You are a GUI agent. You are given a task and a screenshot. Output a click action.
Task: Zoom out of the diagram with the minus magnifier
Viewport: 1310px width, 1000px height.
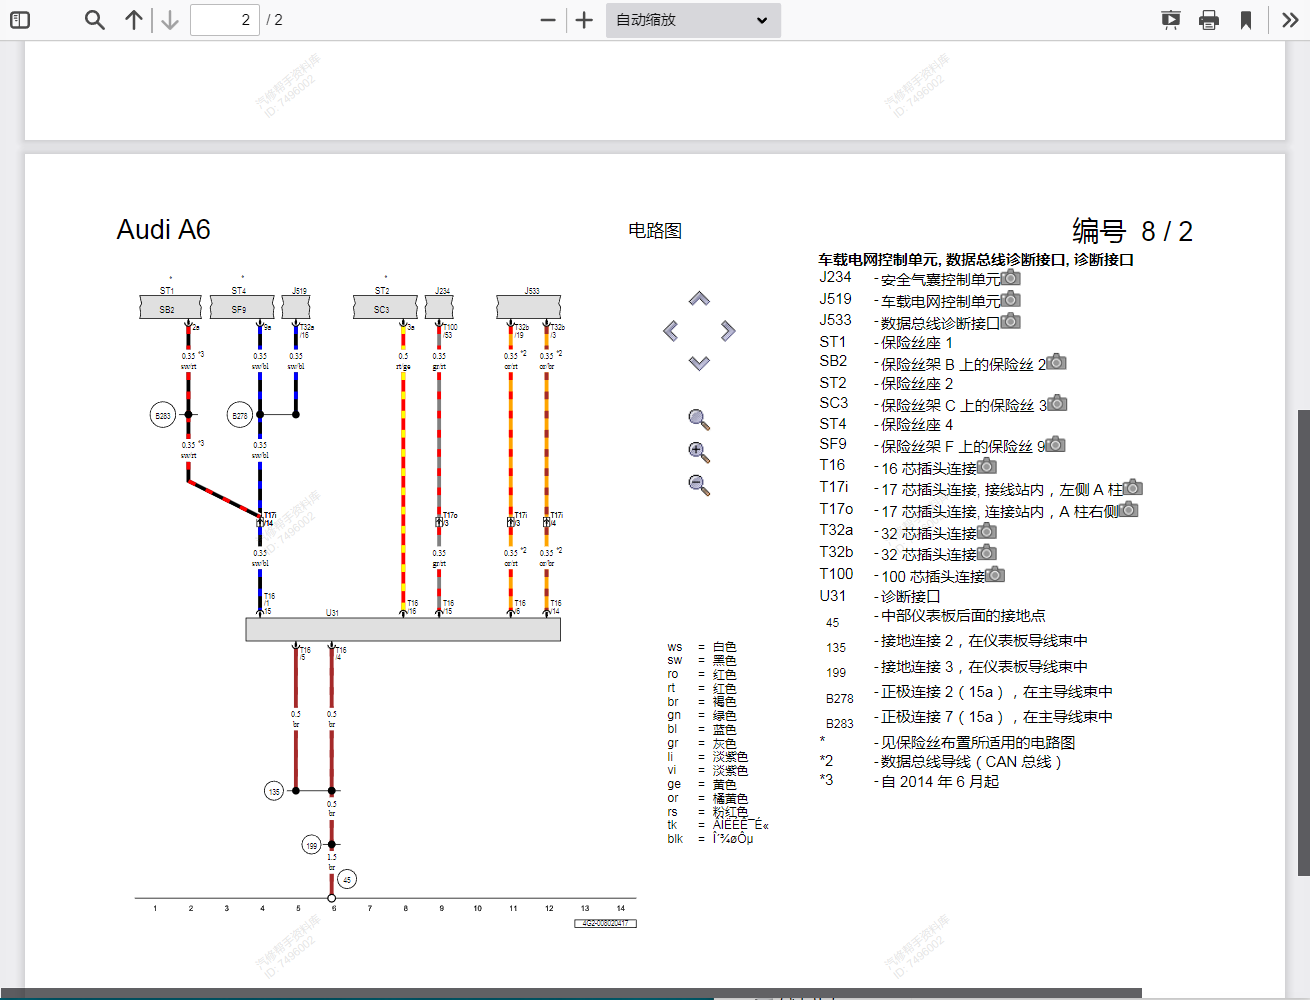point(699,485)
